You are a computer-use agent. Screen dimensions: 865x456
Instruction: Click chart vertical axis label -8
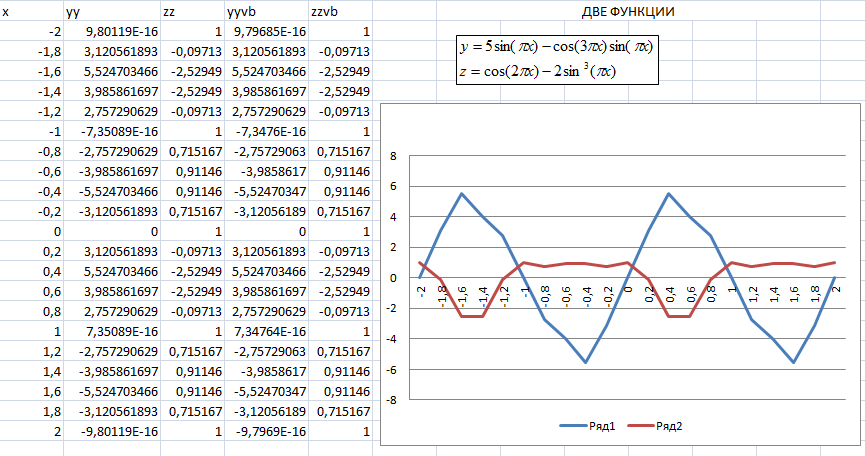pos(391,400)
